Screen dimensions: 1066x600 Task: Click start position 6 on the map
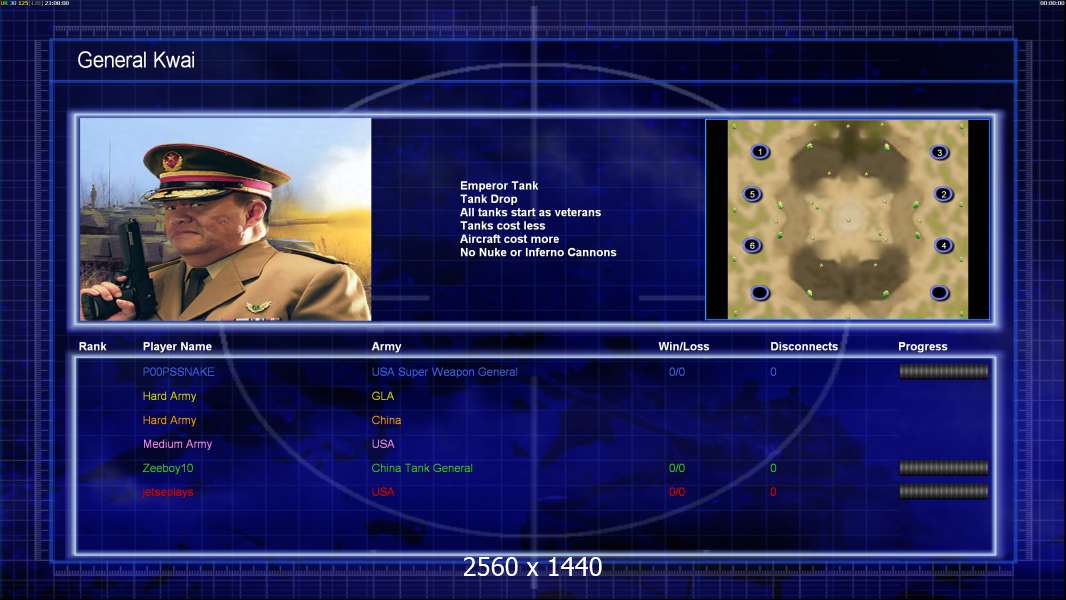752,245
